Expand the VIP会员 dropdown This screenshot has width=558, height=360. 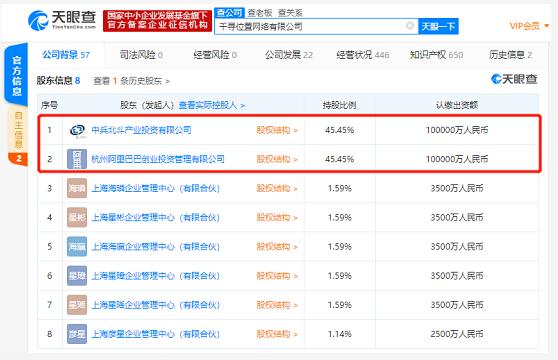point(529,26)
